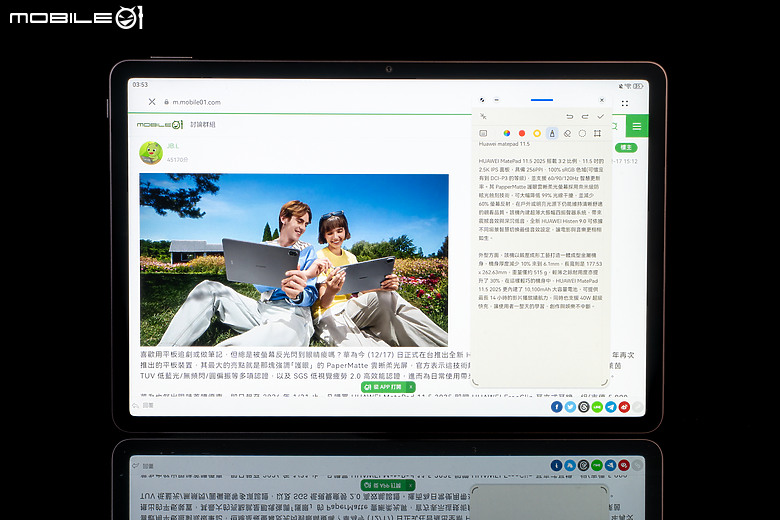Select the eraser tool

(567, 133)
